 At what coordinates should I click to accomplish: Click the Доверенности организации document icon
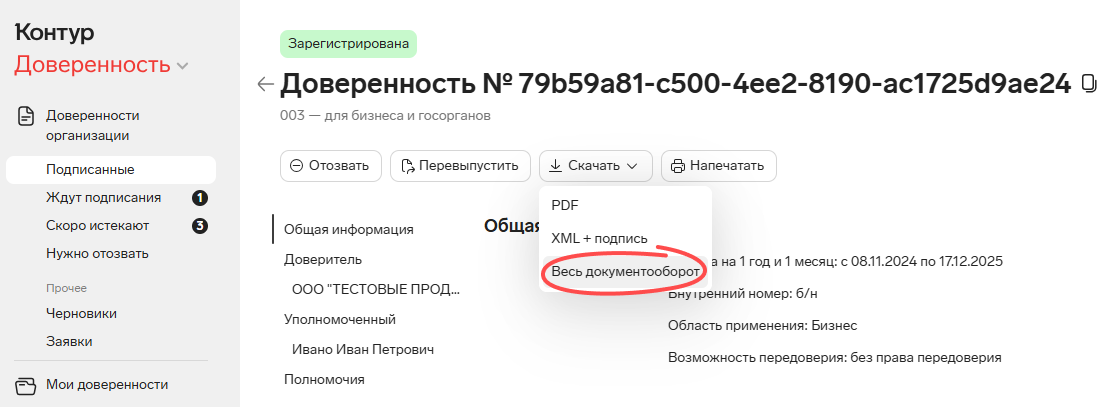(x=25, y=116)
